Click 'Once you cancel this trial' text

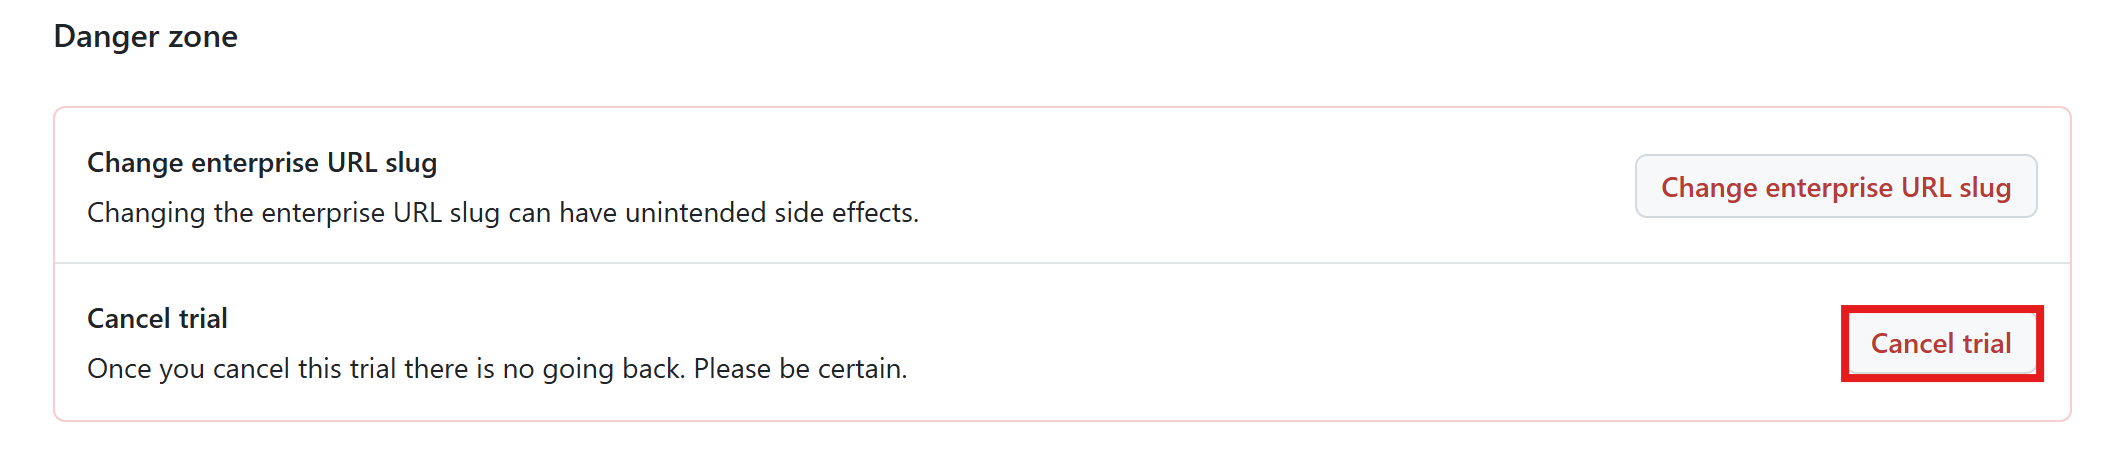(241, 369)
